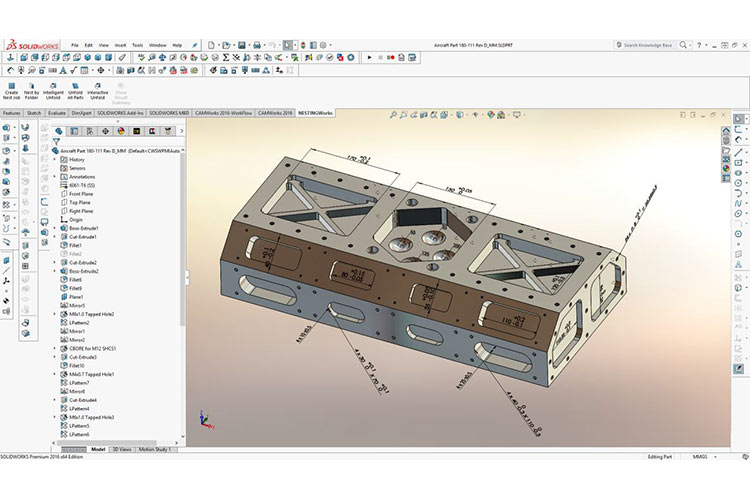This screenshot has width=750, height=500.
Task: Toggle the menu bar pin icon
Action: coord(195,45)
